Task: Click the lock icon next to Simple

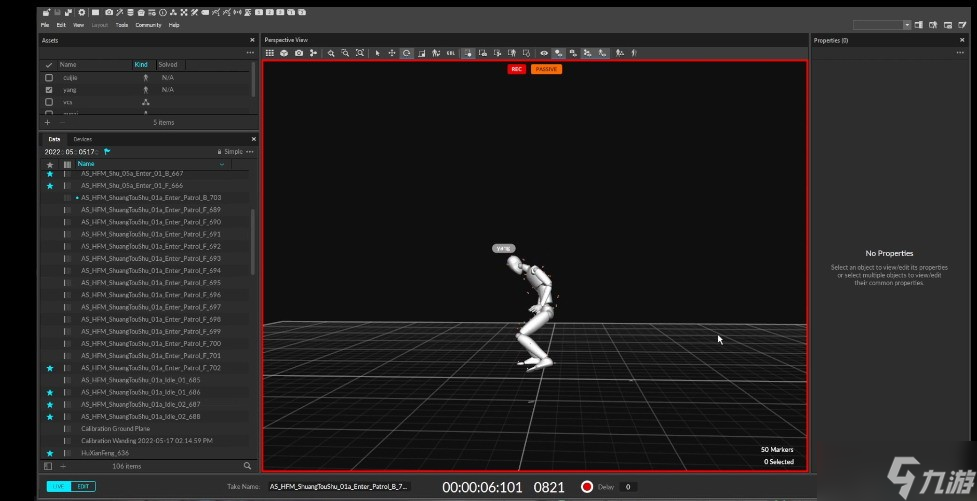Action: 219,151
